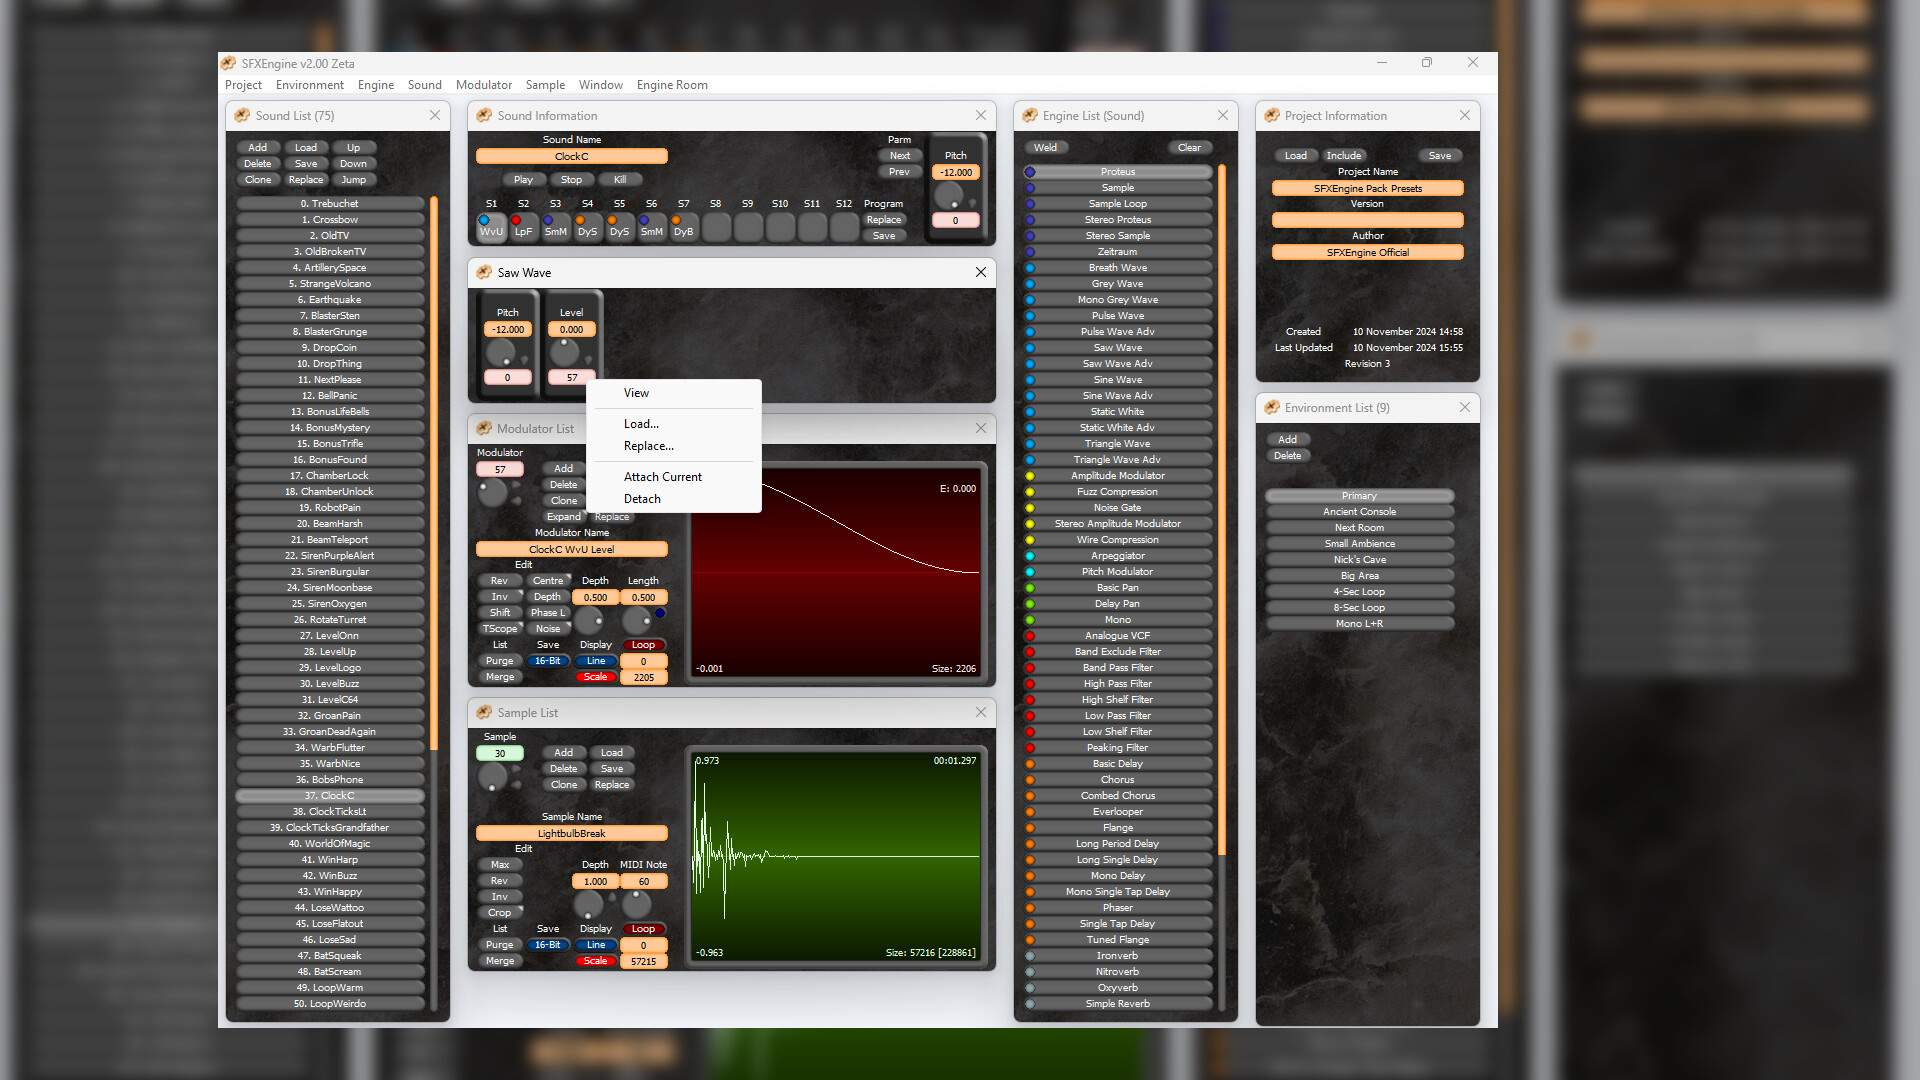Click the SFXEngine icon on Saw Wave panel
The image size is (1920, 1080).
click(484, 272)
